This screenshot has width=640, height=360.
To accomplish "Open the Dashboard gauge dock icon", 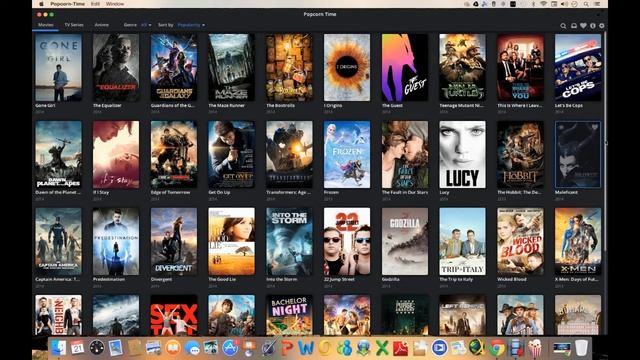I will 96,348.
